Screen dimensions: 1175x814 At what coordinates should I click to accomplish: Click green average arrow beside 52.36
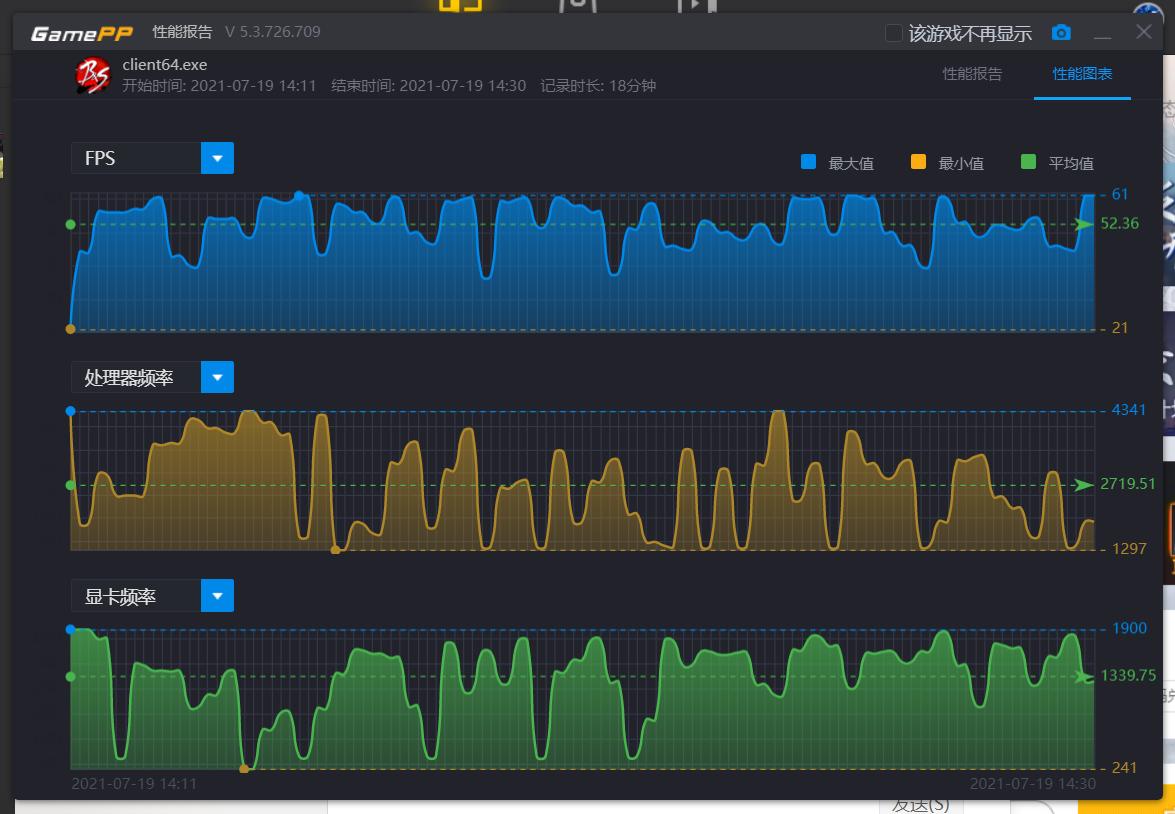coord(1084,224)
